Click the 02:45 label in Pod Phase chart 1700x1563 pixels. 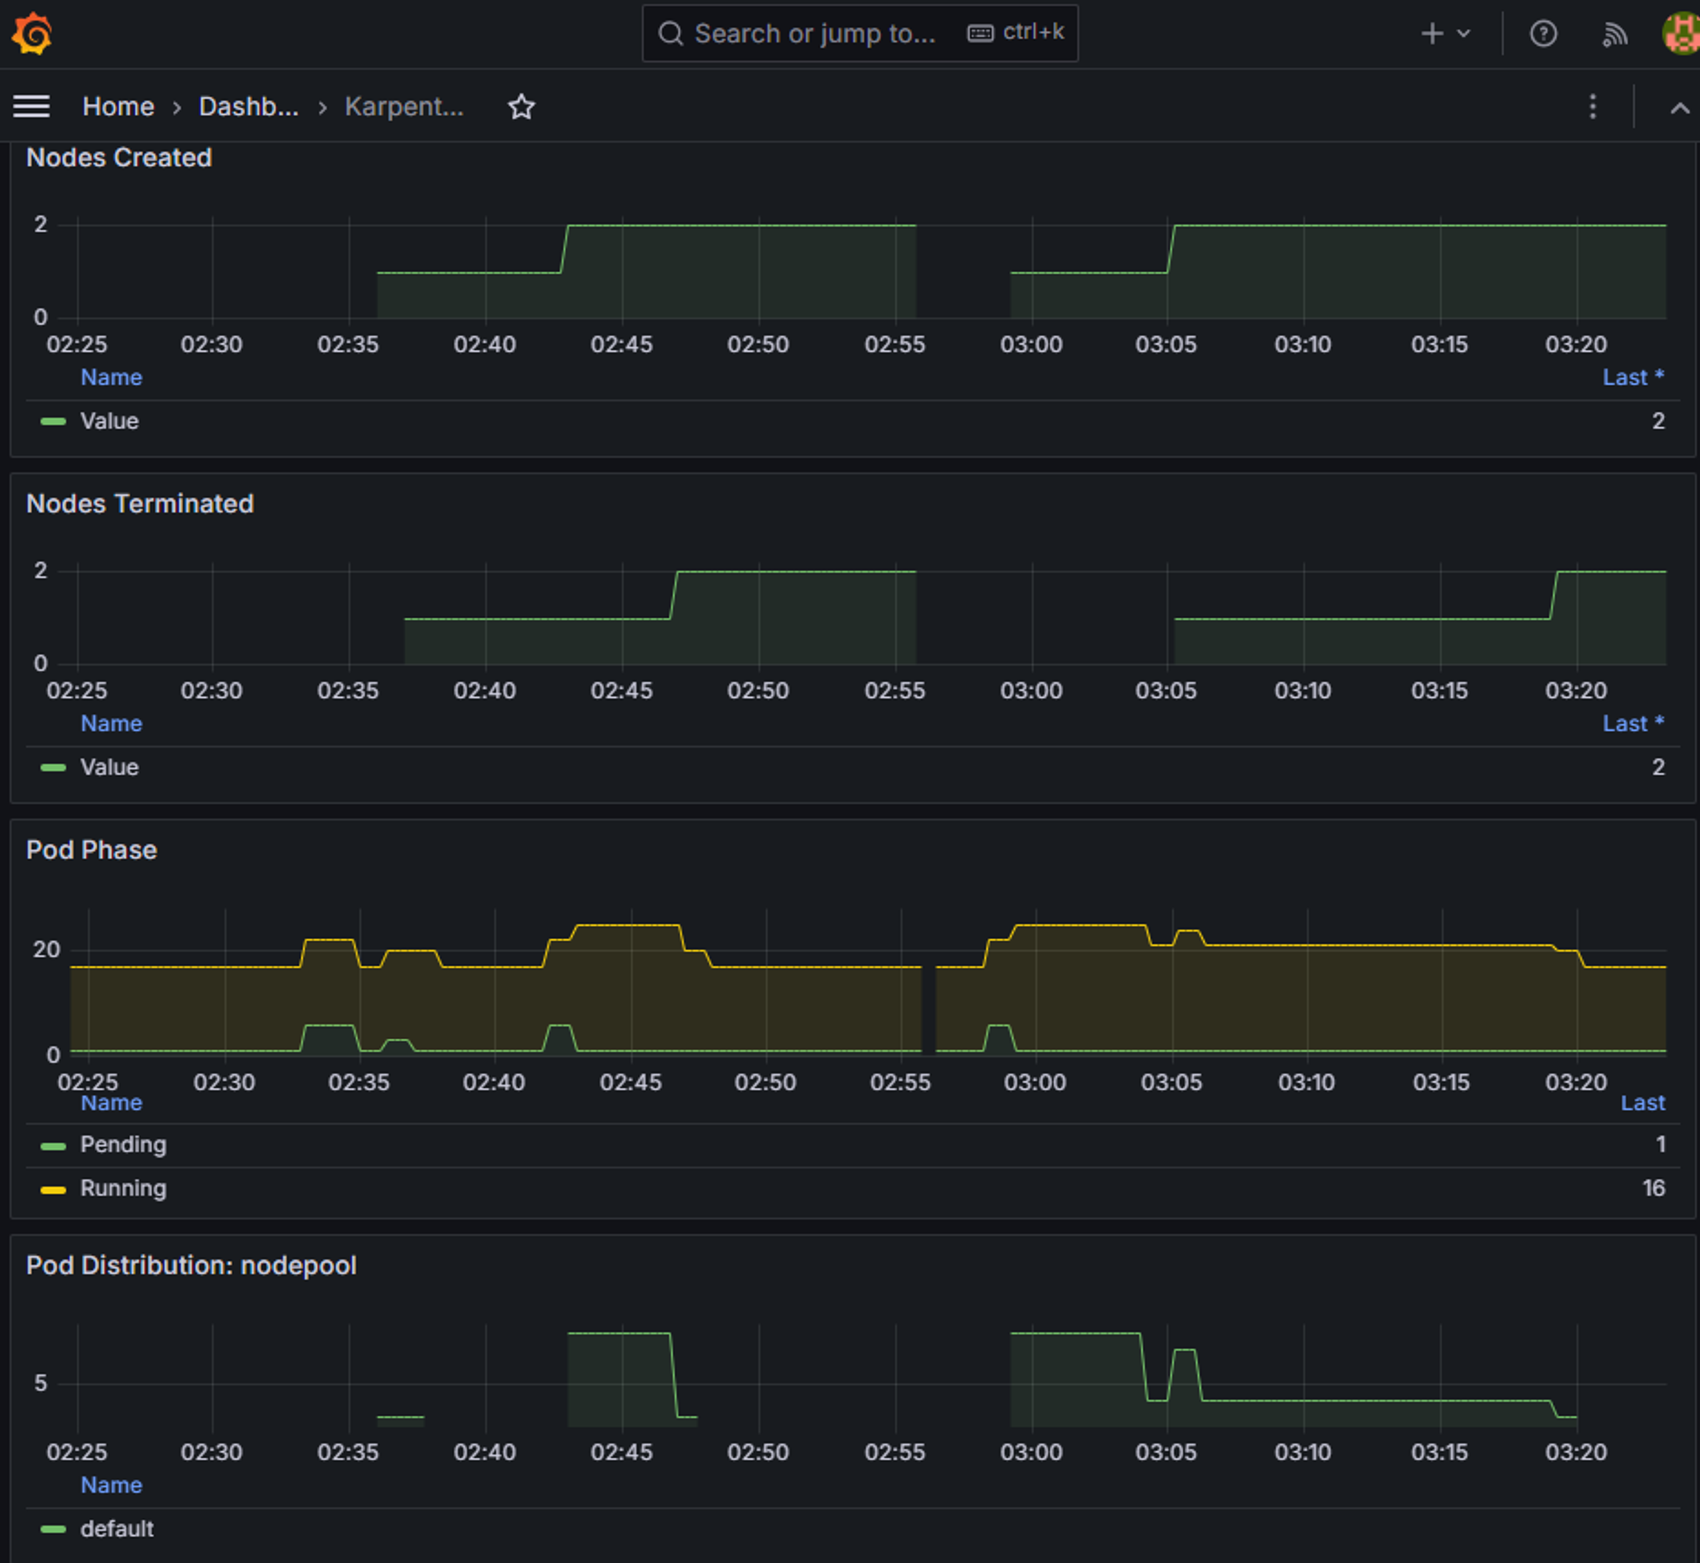click(630, 1083)
